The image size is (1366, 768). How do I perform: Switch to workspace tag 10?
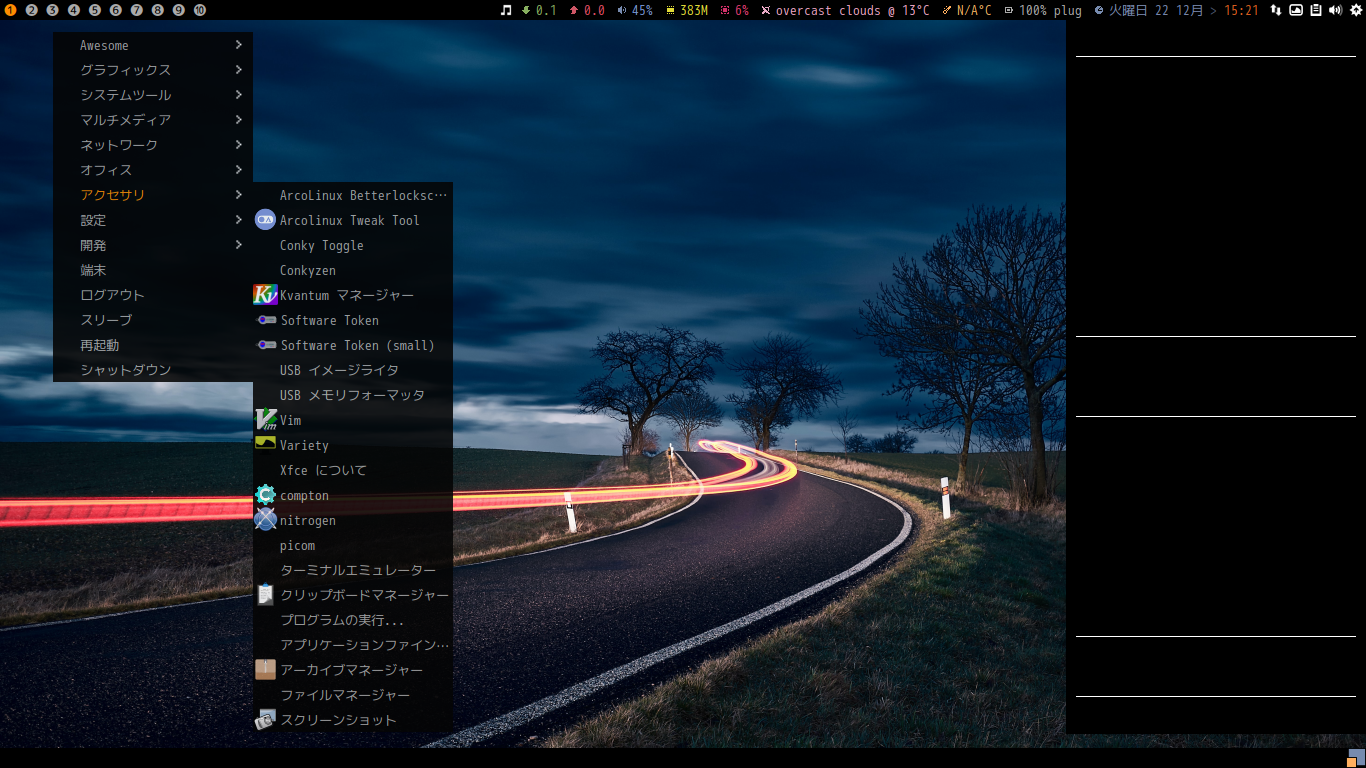[x=200, y=10]
